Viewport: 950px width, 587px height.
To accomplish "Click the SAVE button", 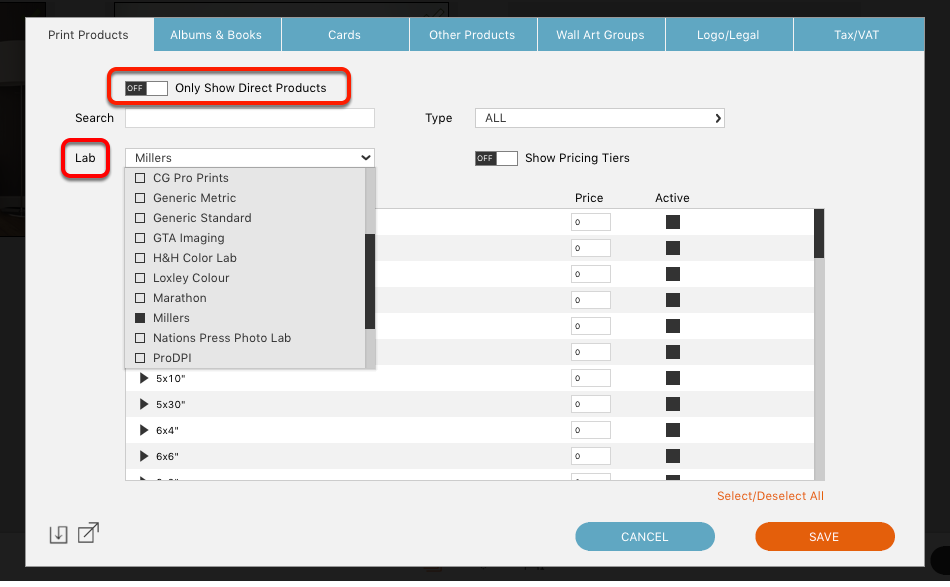I will 825,537.
